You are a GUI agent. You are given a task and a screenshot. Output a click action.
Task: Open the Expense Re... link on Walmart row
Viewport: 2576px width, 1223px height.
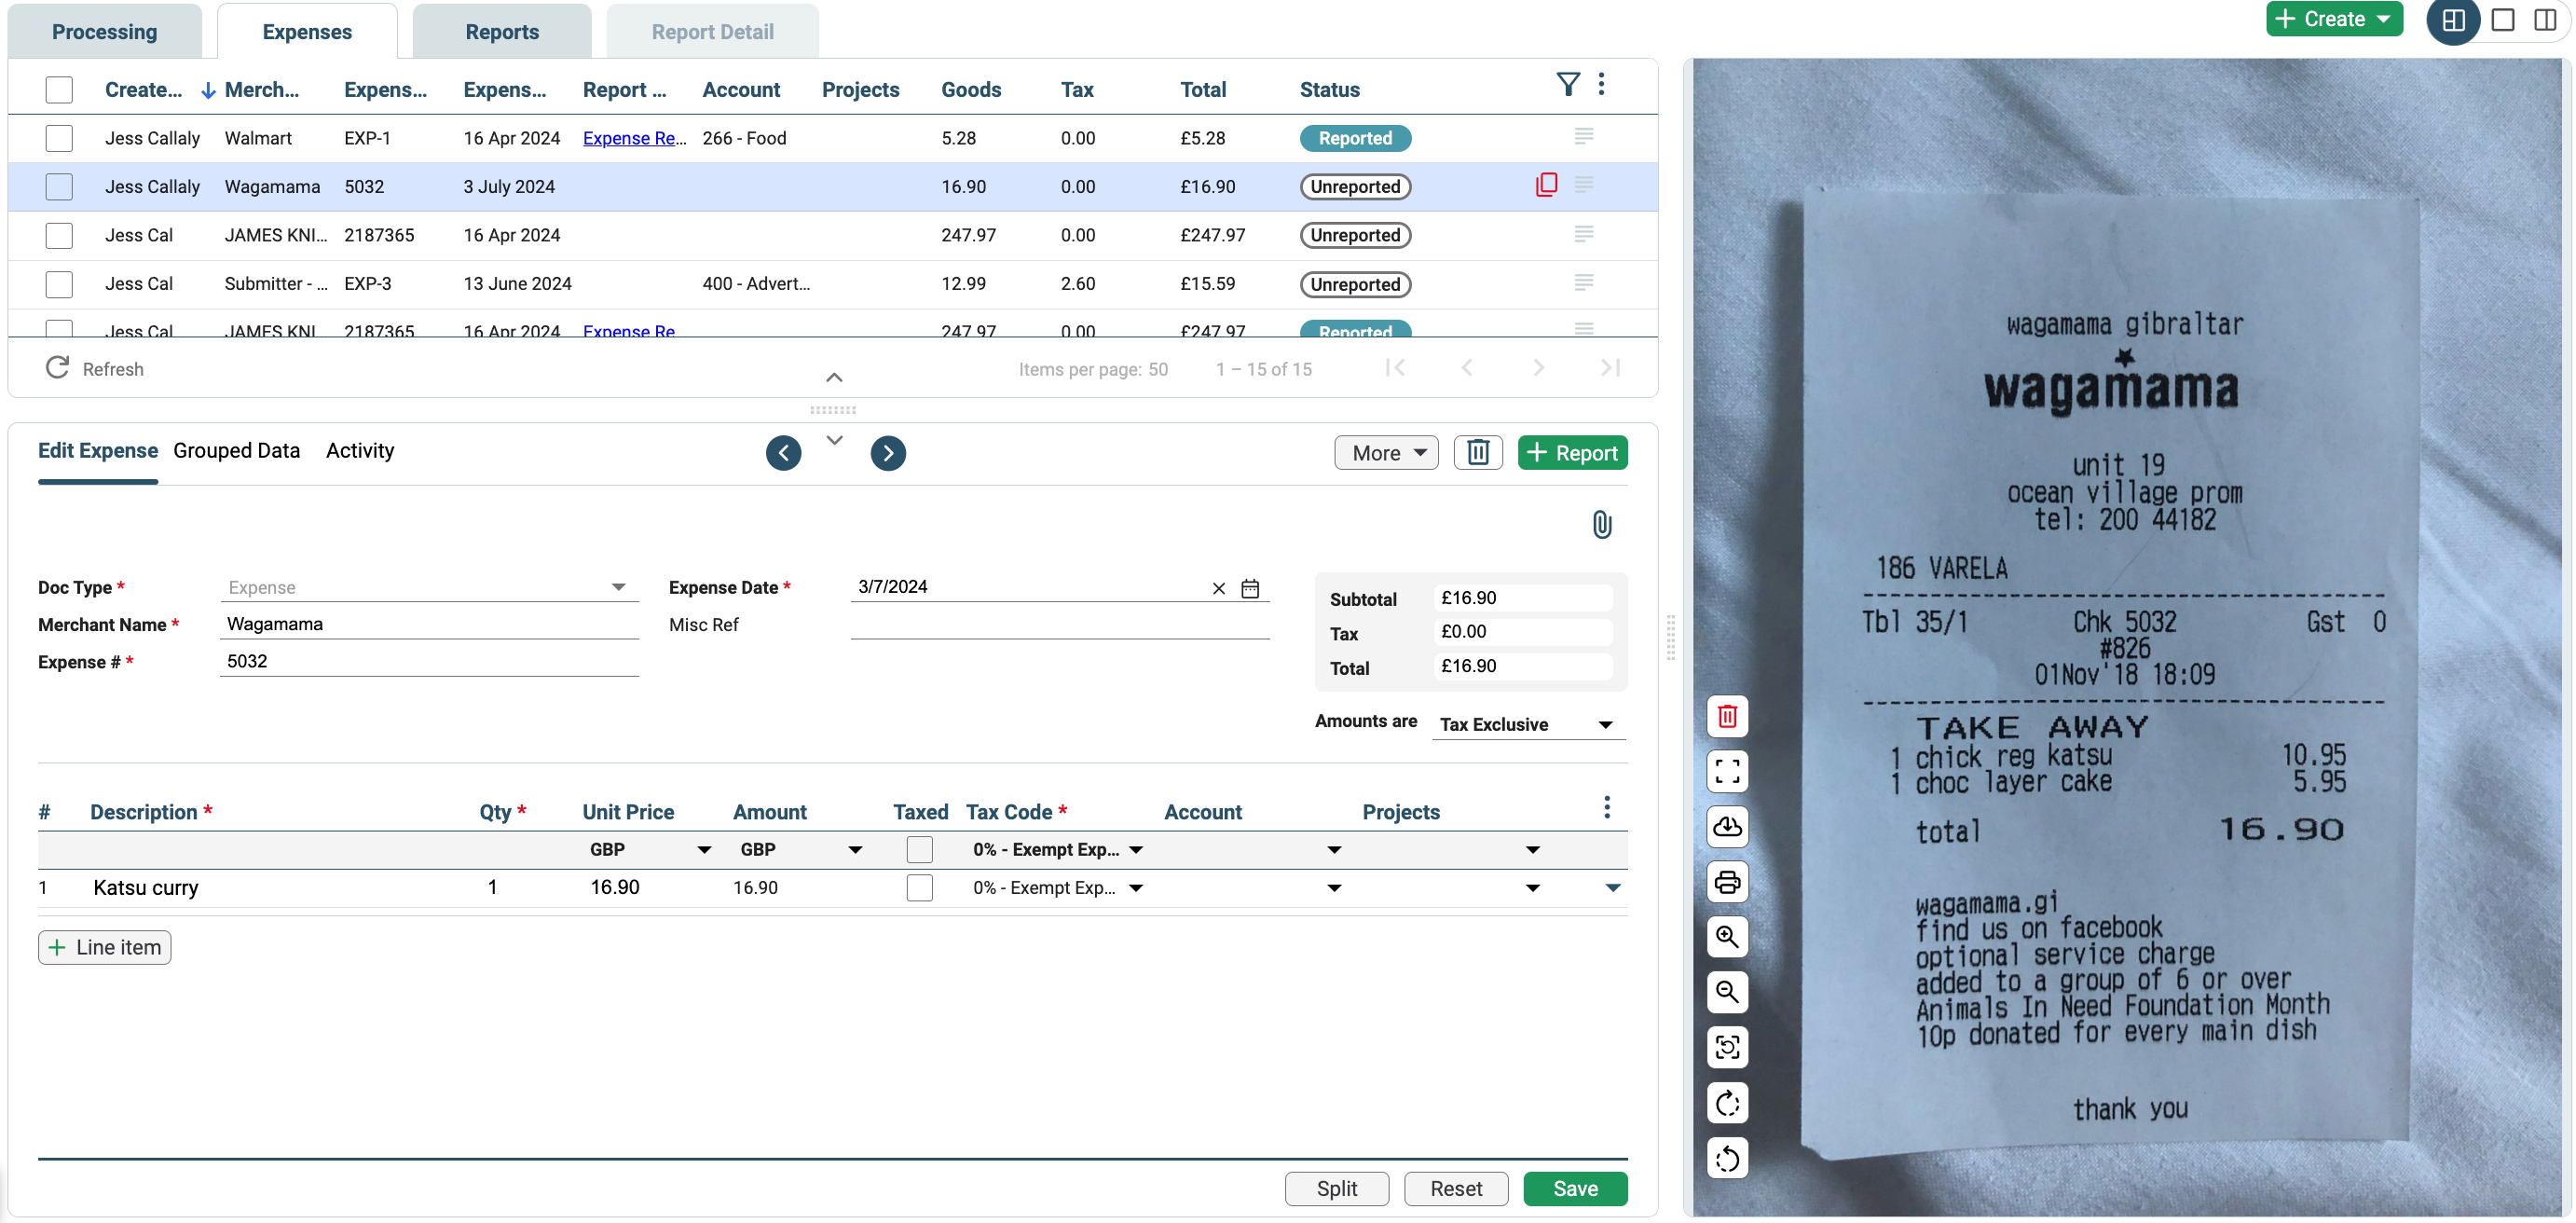coord(634,138)
